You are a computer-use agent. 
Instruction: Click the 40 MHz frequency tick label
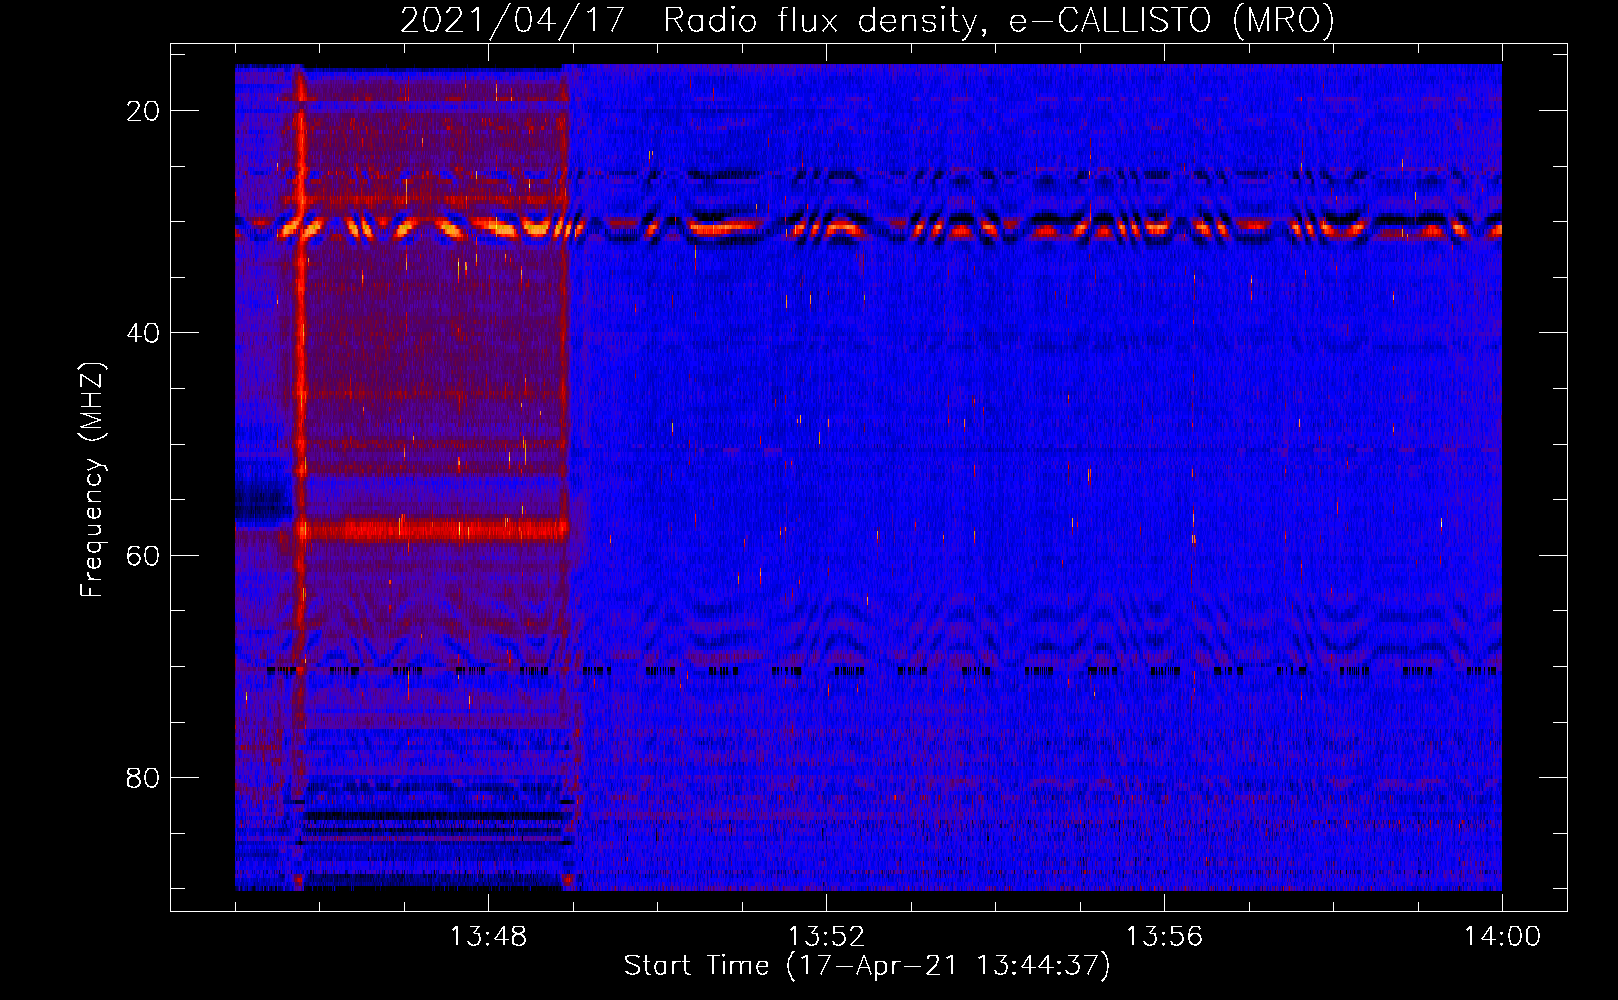click(x=143, y=333)
